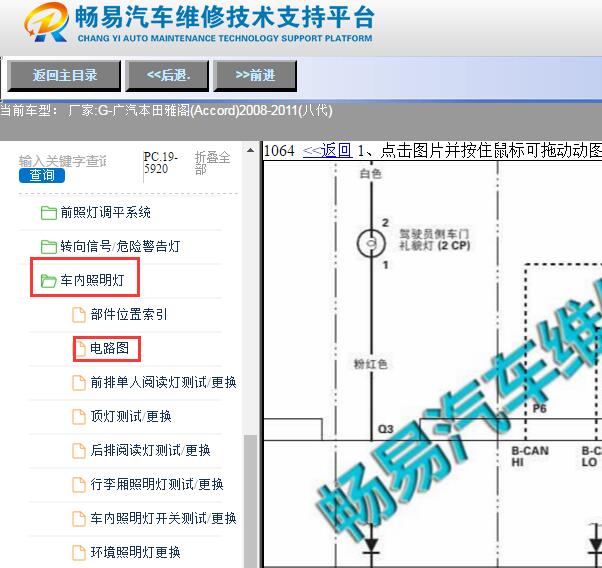Open the 部件位置索引 page
This screenshot has width=602, height=568.
point(129,315)
